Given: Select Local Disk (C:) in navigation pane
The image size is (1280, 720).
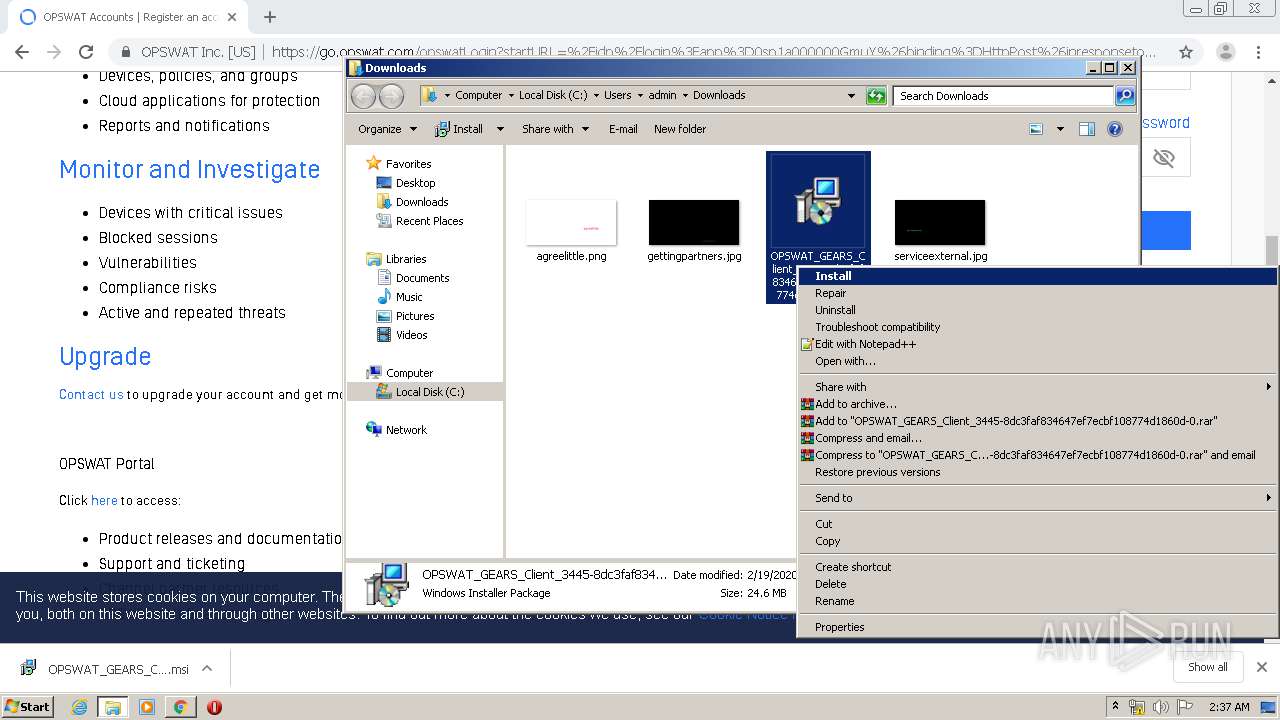Looking at the screenshot, I should 425,392.
